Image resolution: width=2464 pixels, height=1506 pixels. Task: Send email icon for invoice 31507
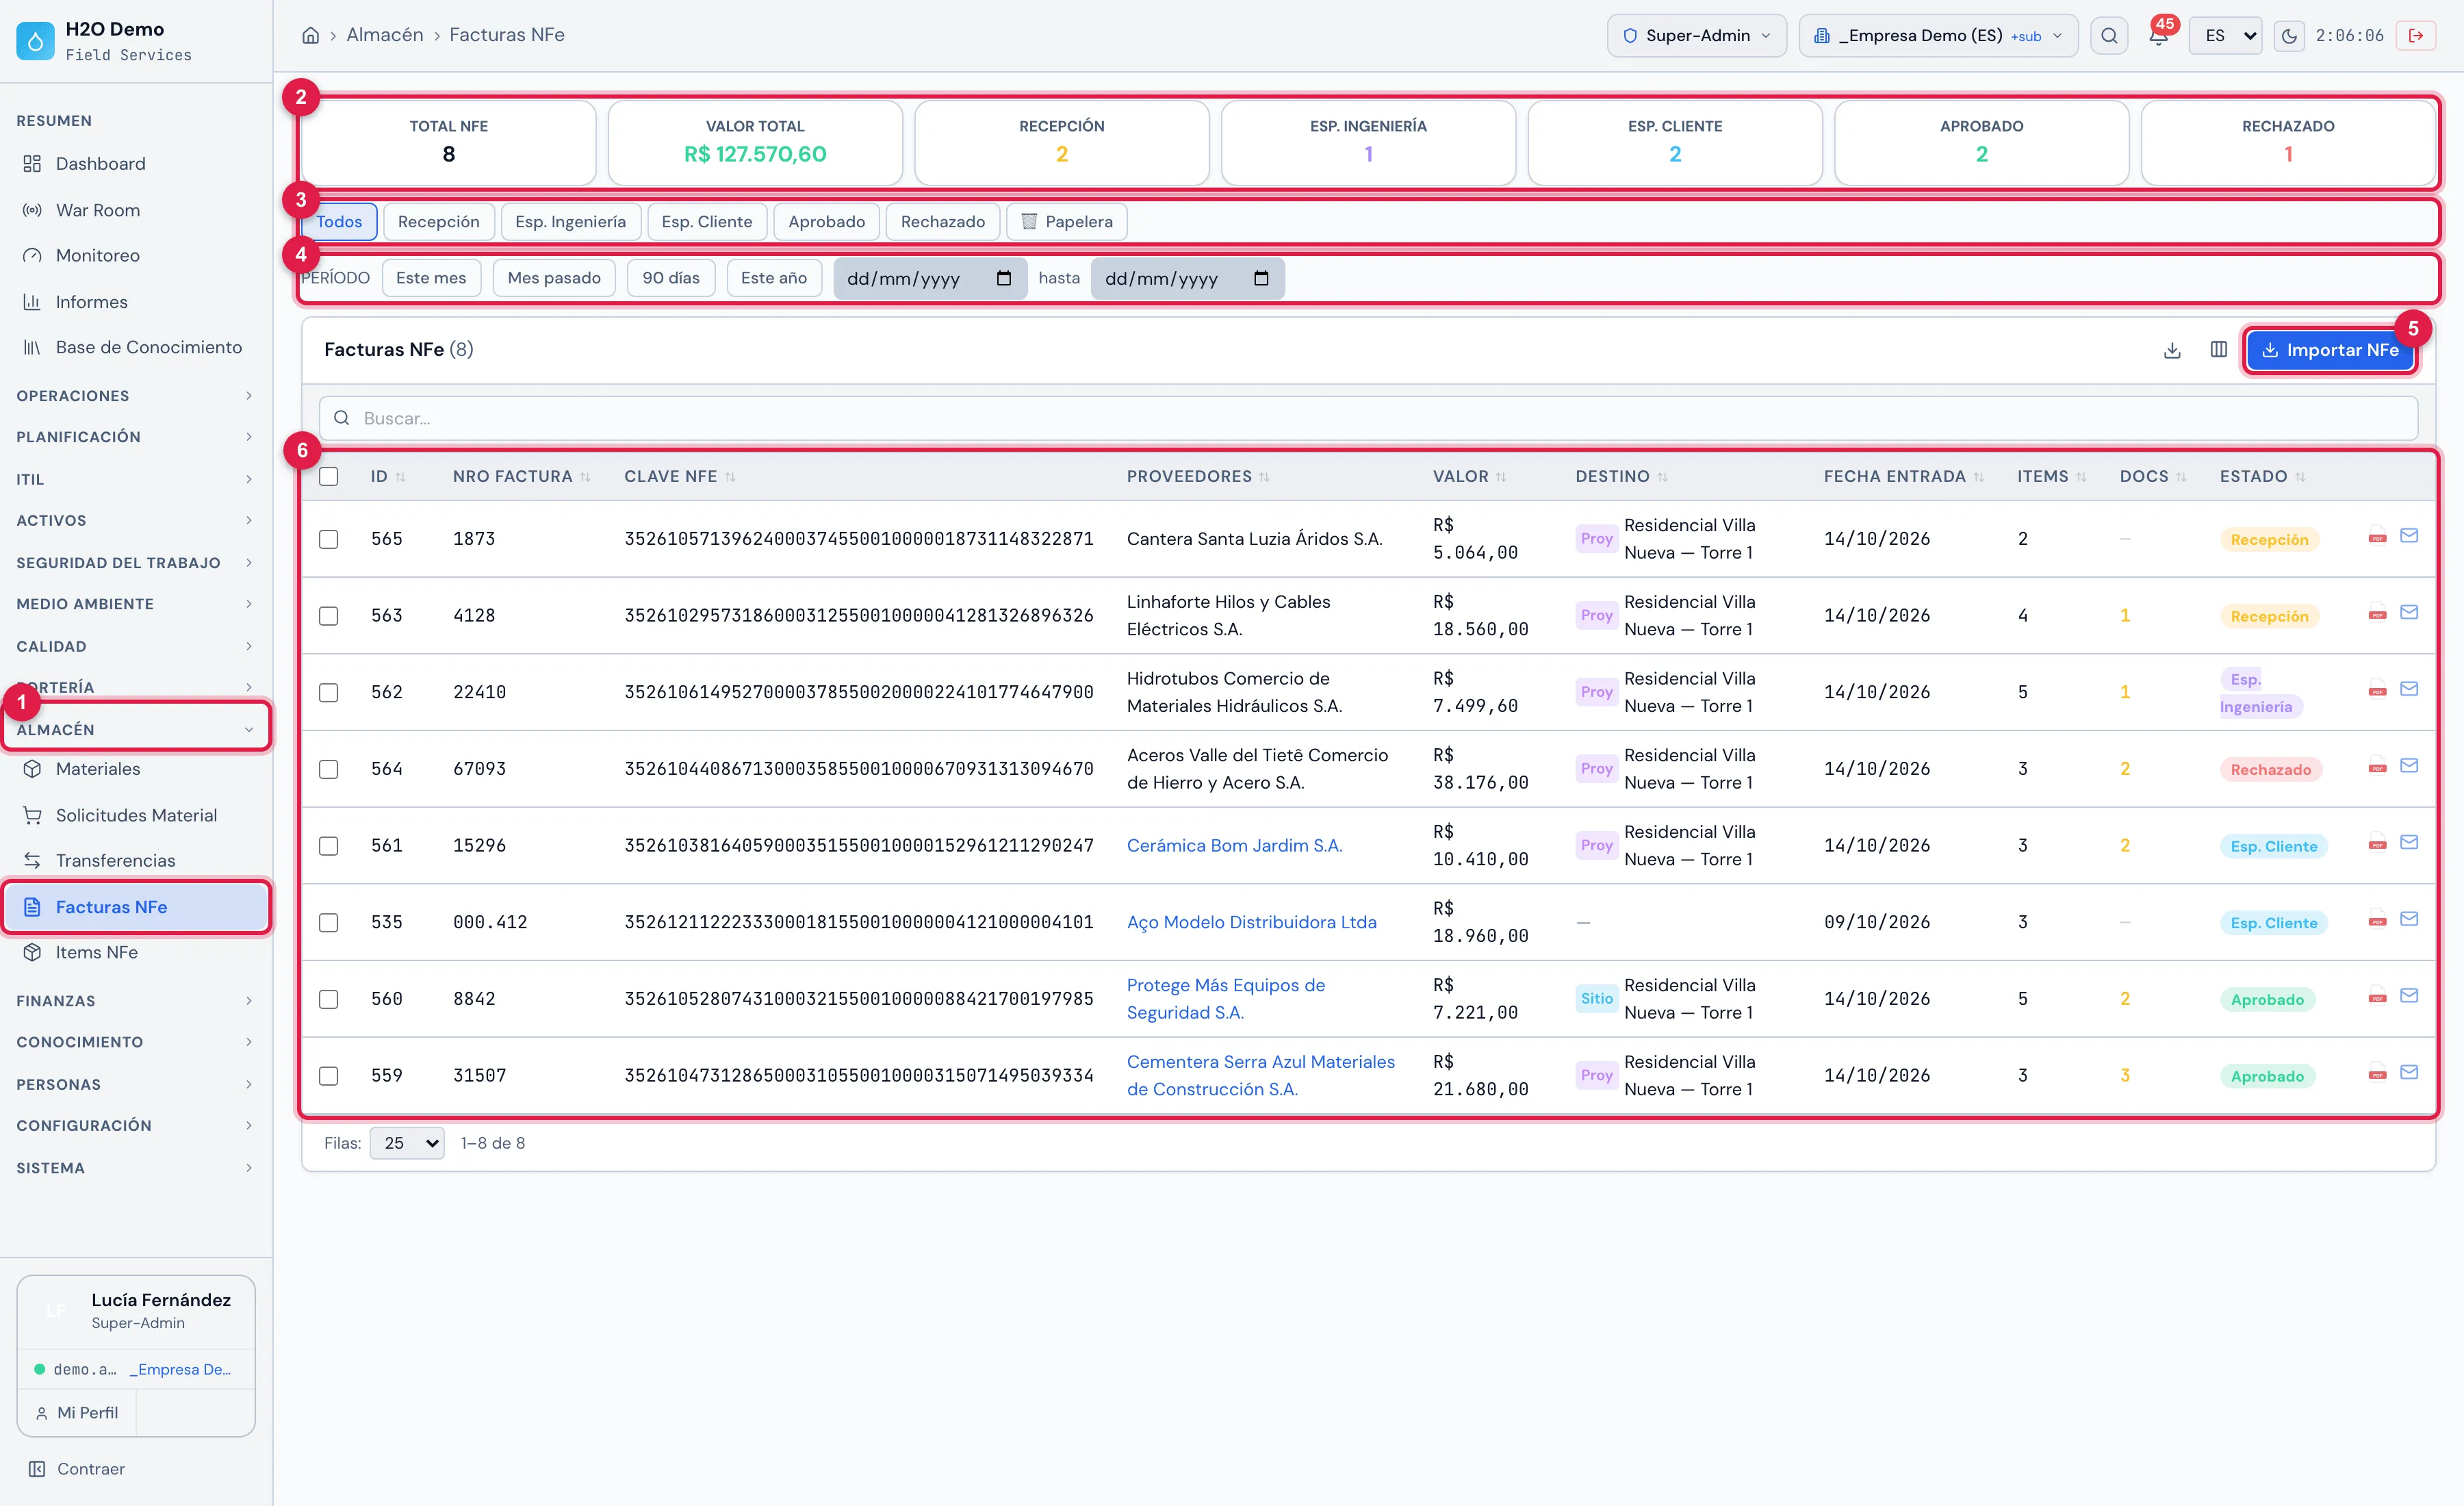[2409, 1073]
